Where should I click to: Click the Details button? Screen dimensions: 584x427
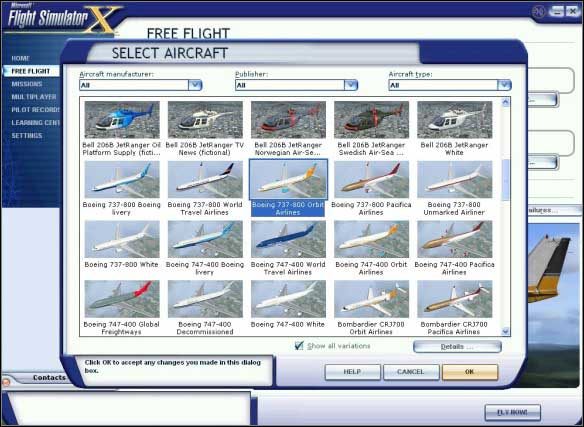click(x=457, y=347)
